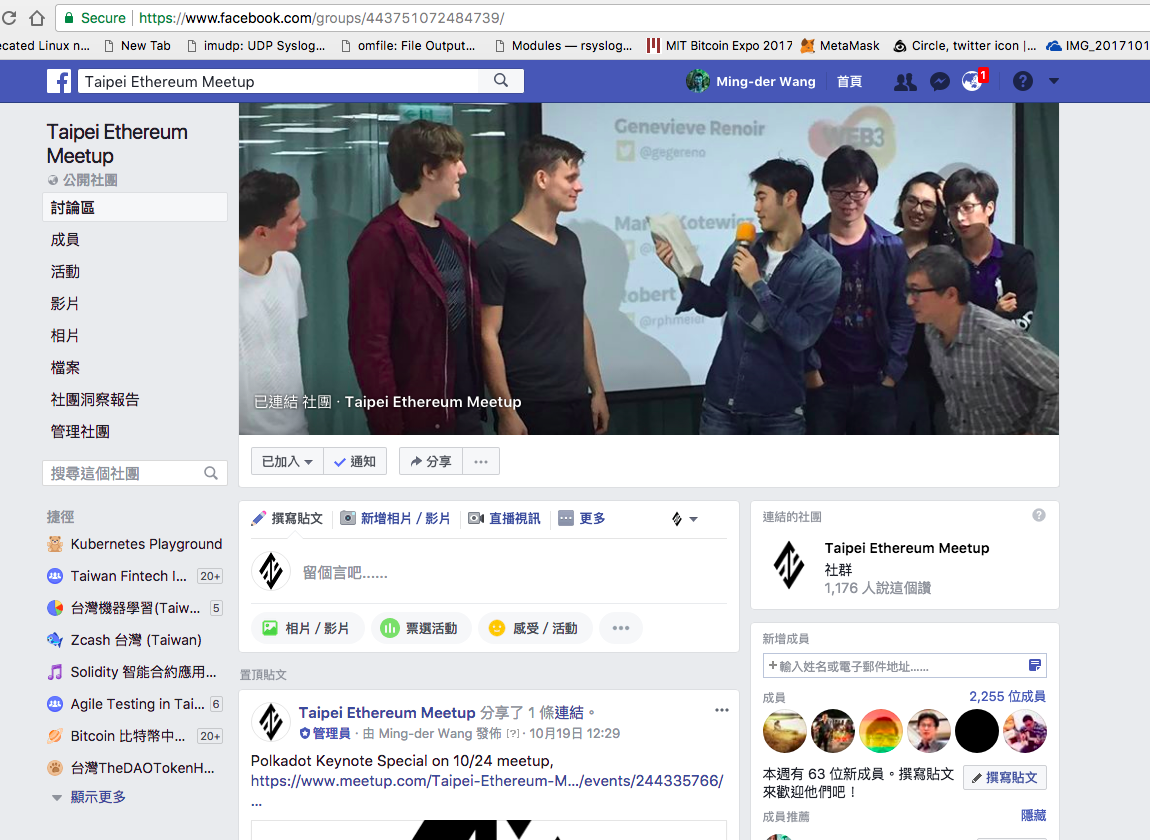The image size is (1150, 840).
Task: Select 直播視訊 tab
Action: (x=504, y=519)
